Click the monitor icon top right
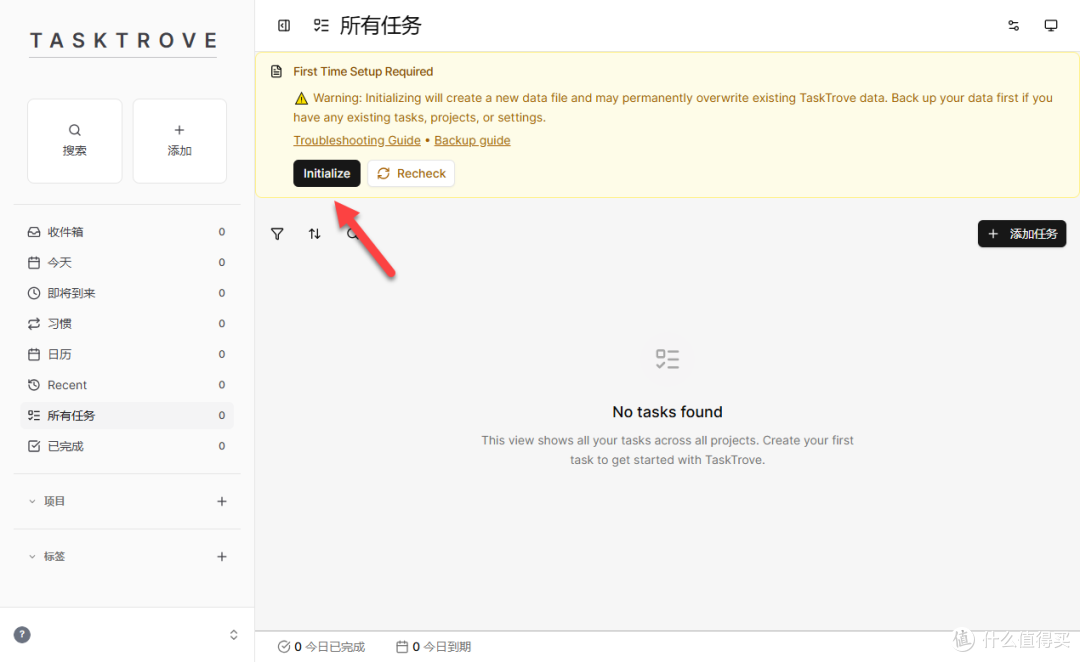 click(x=1050, y=25)
